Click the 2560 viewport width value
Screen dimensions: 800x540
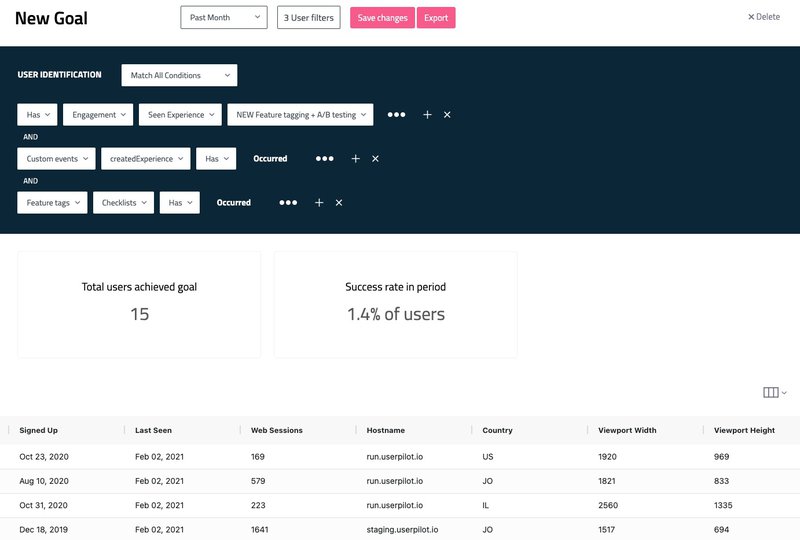tap(608, 505)
